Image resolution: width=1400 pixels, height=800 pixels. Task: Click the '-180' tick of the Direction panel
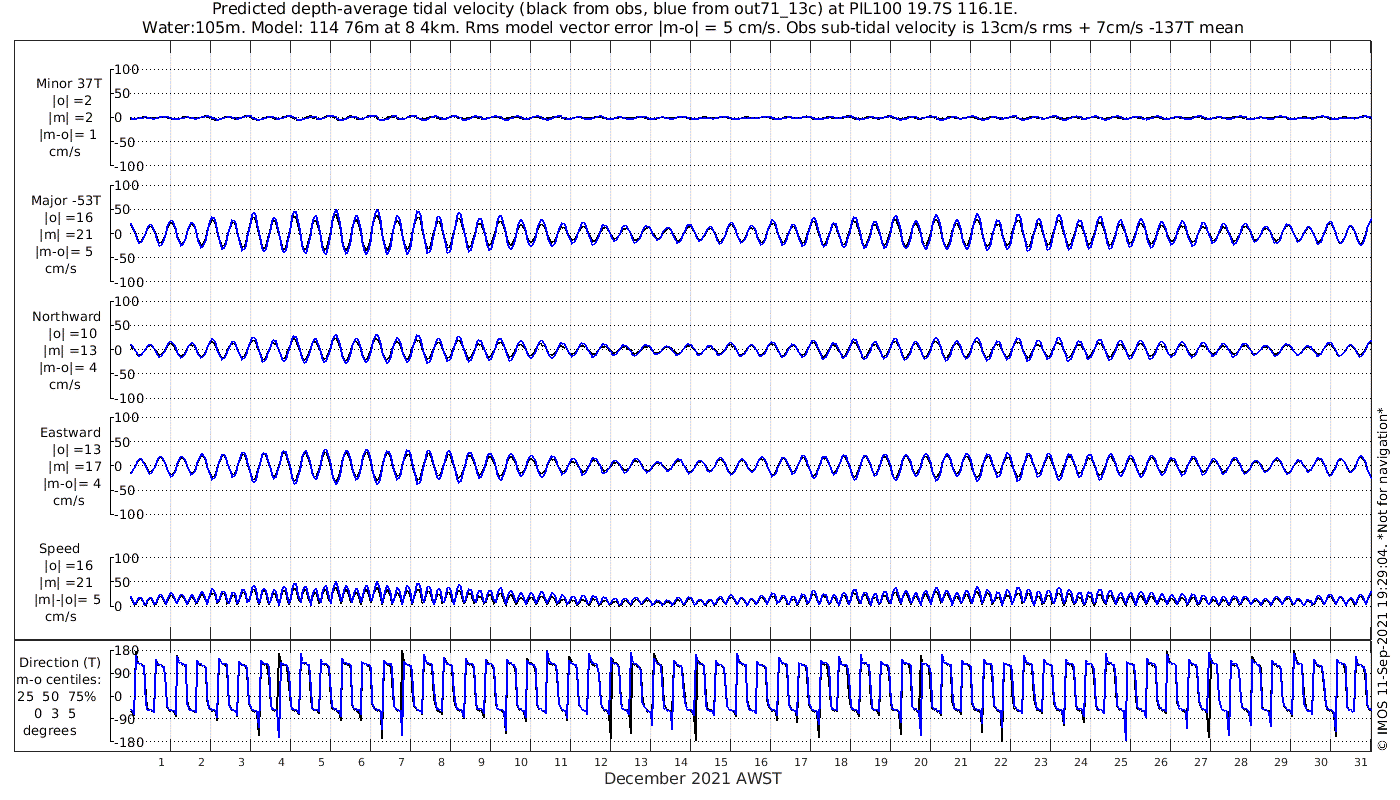pos(127,742)
